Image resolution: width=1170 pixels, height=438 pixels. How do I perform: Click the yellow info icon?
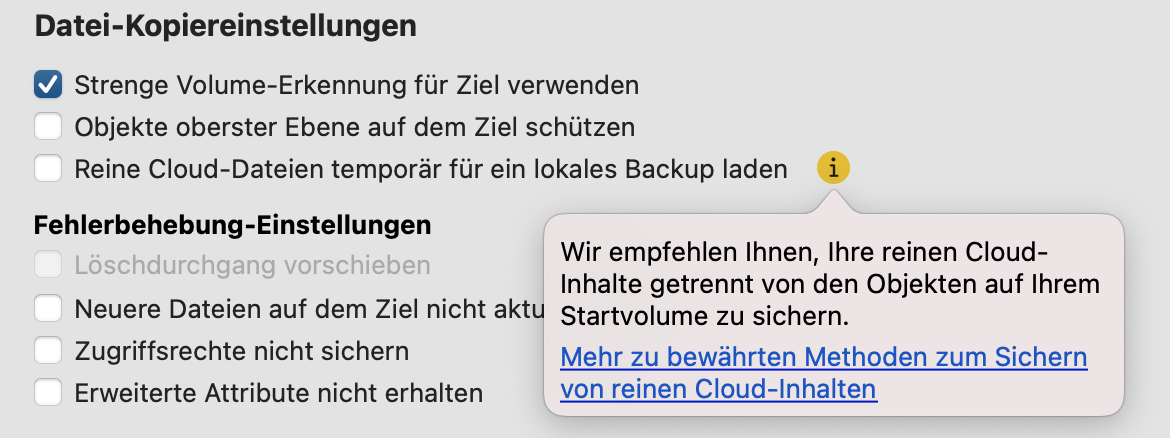pyautogui.click(x=833, y=168)
